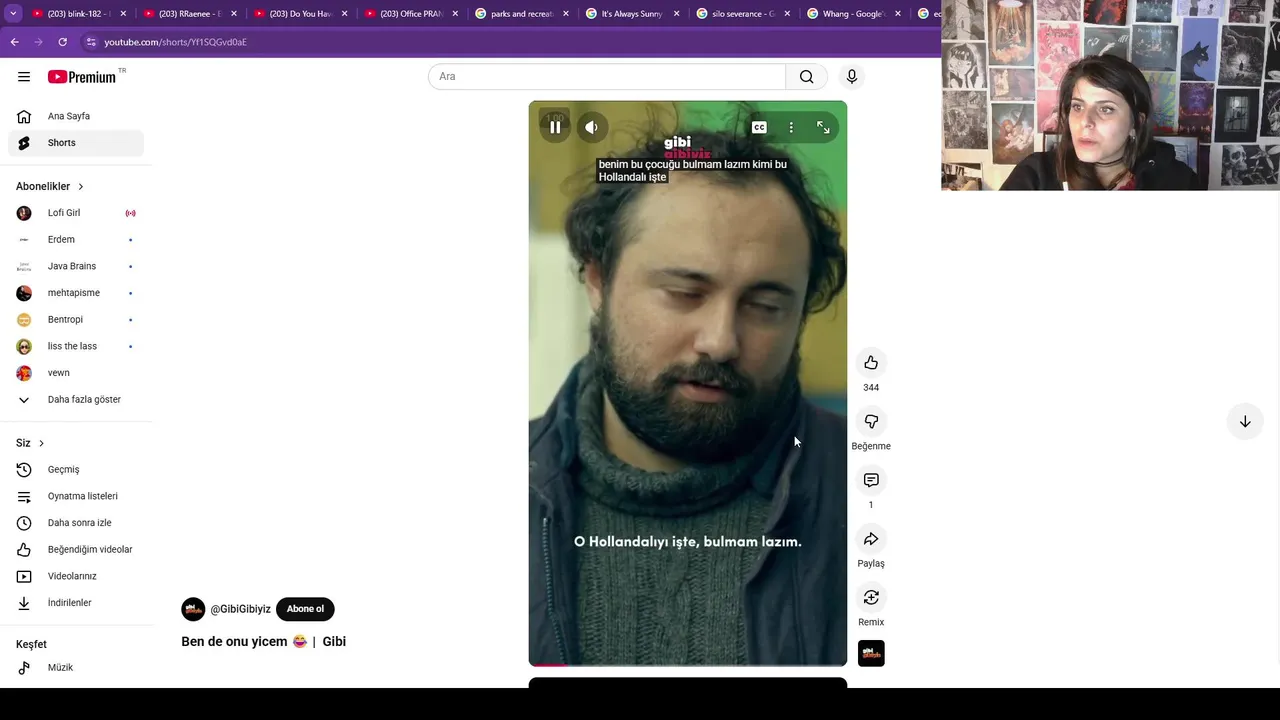This screenshot has width=1280, height=720.
Task: Switch to the Do You Have tab
Action: pos(301,14)
